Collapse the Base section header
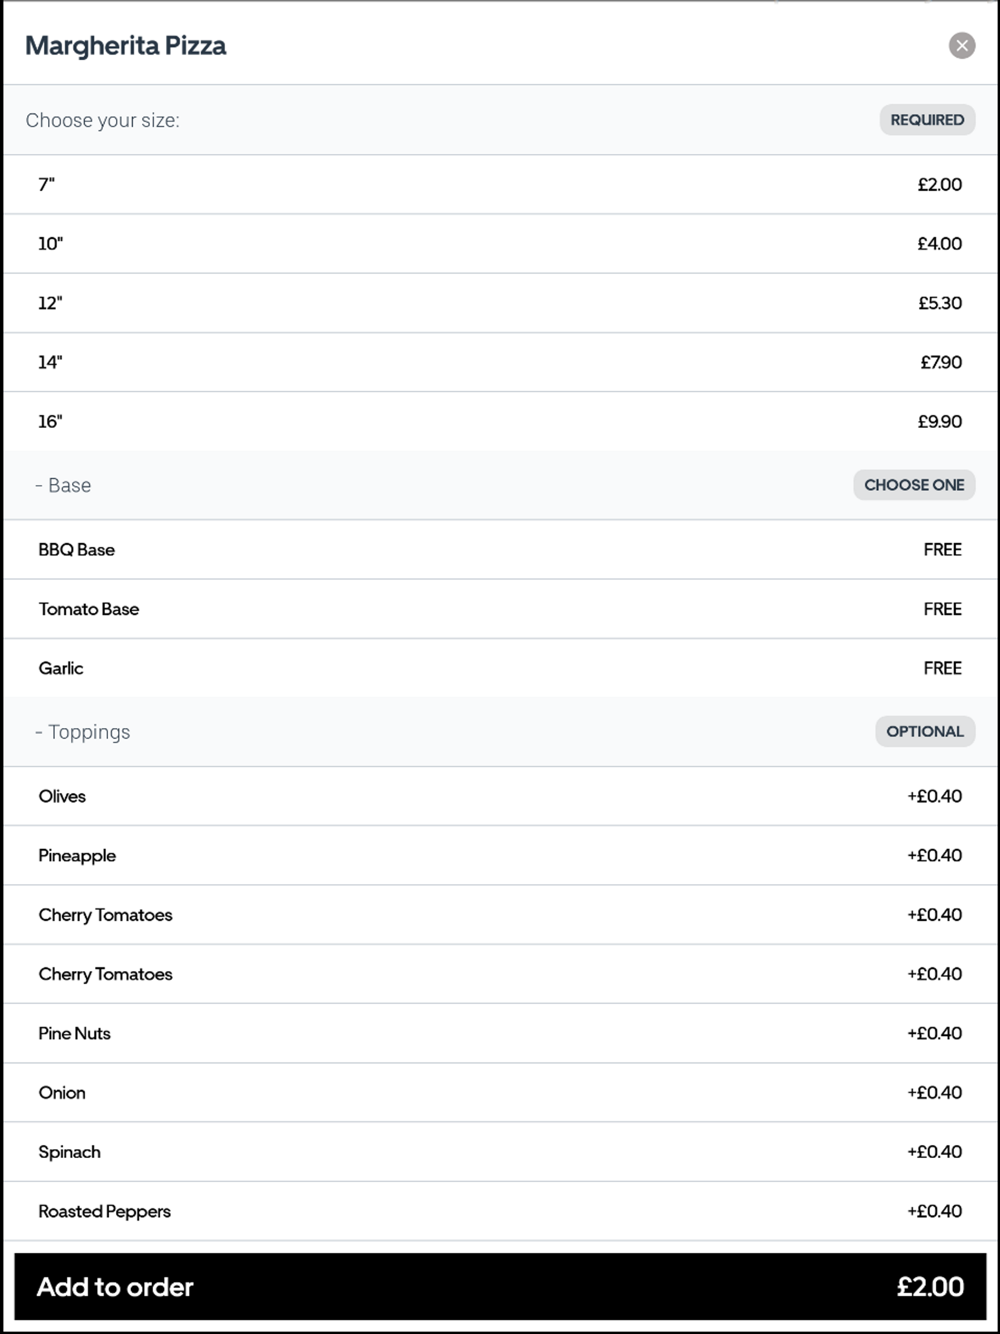This screenshot has height=1334, width=1000. coord(64,485)
